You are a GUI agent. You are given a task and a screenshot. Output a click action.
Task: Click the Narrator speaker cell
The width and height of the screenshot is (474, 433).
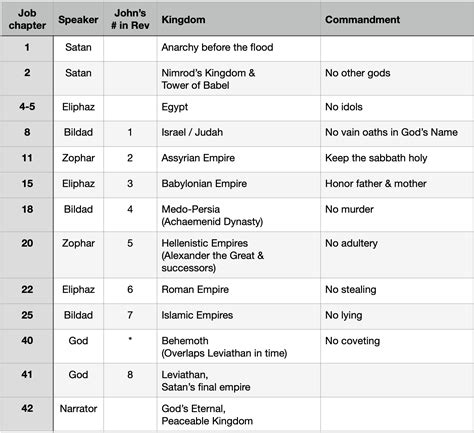click(78, 414)
